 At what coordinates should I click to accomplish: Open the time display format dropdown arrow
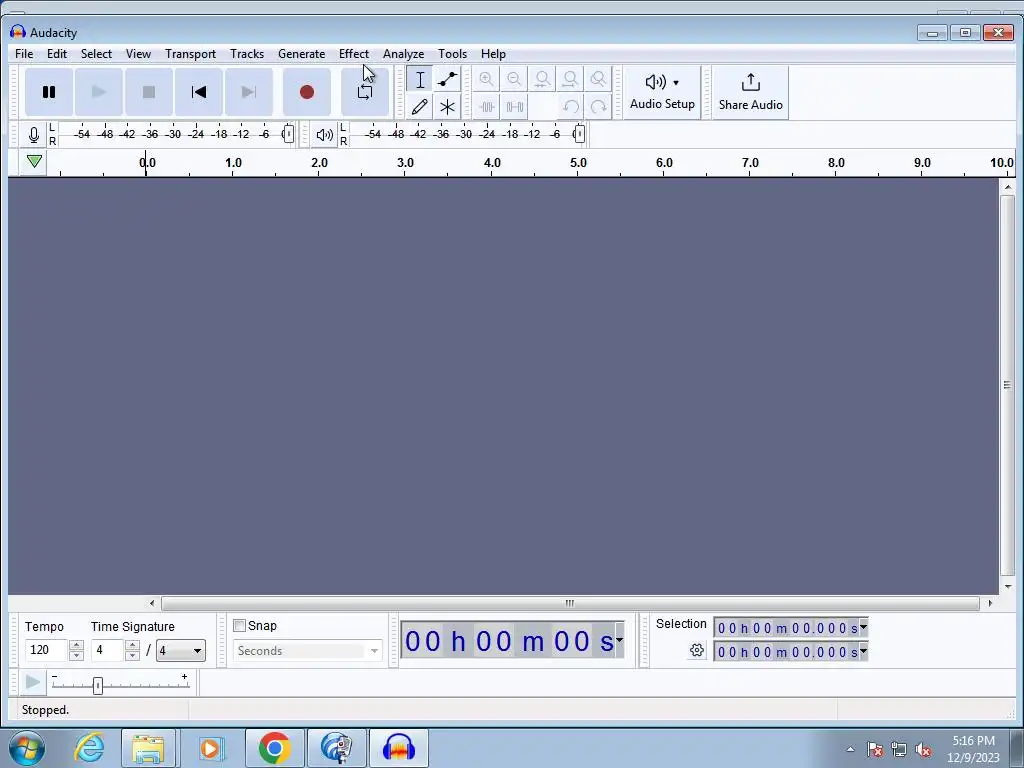click(x=619, y=640)
